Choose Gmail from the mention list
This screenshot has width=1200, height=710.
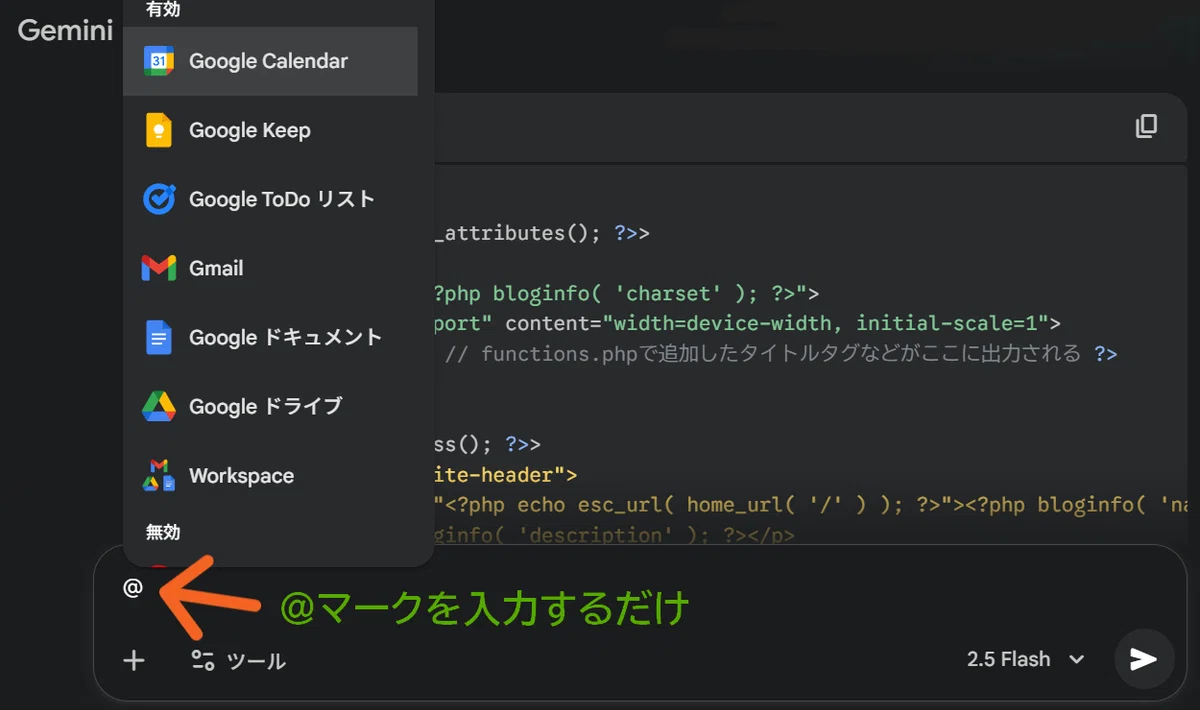(270, 268)
